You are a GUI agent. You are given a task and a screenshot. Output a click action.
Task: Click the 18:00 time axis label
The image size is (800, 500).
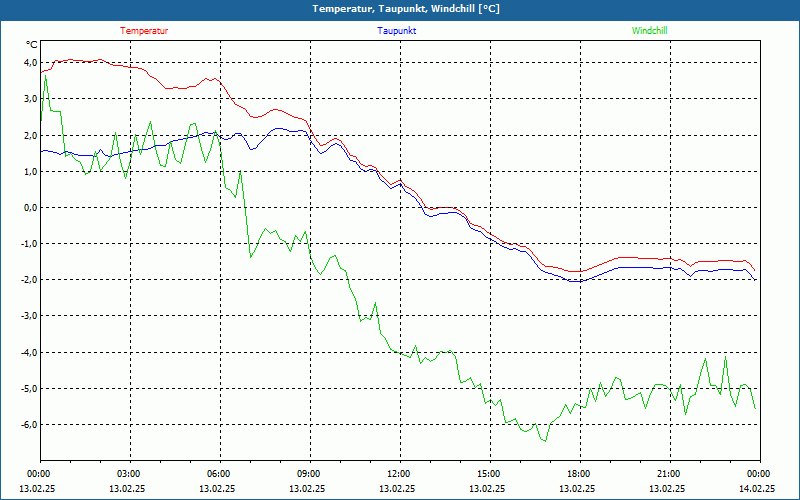pyautogui.click(x=578, y=474)
